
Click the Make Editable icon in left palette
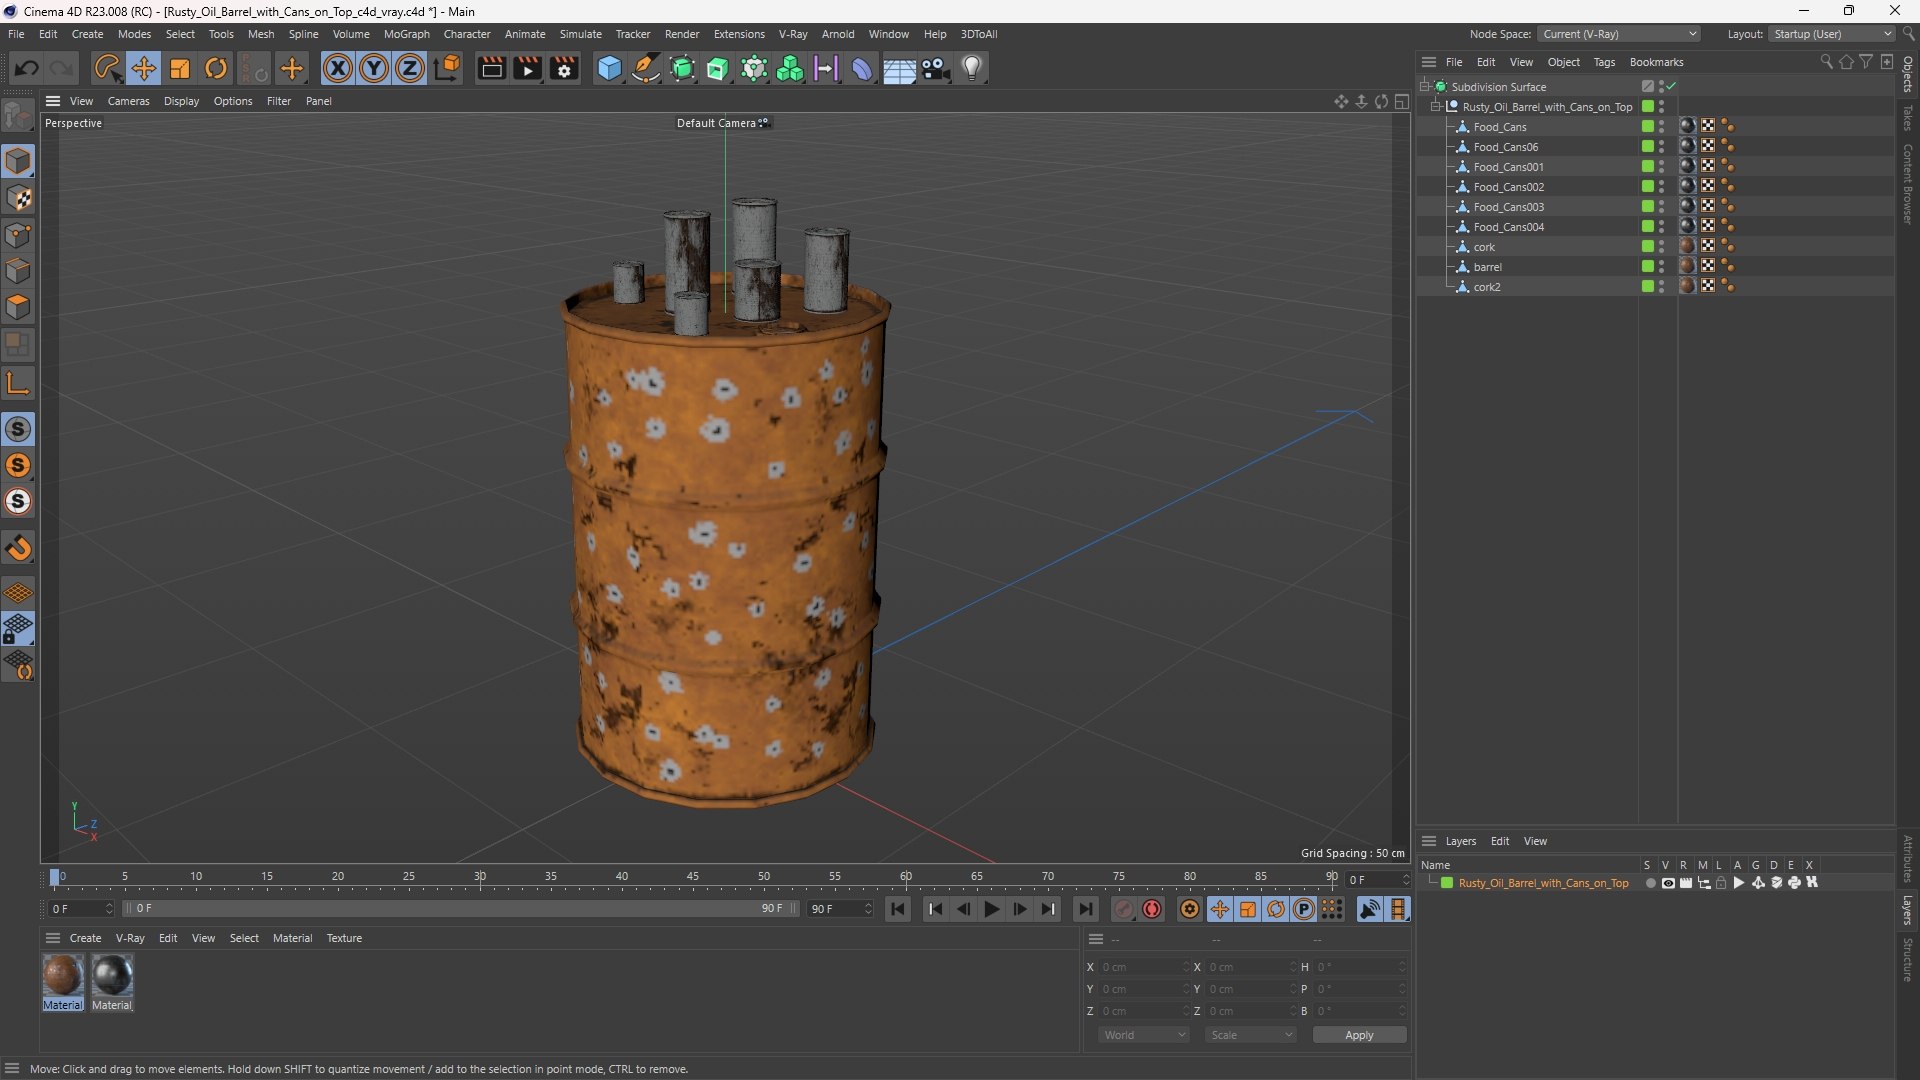tap(18, 117)
